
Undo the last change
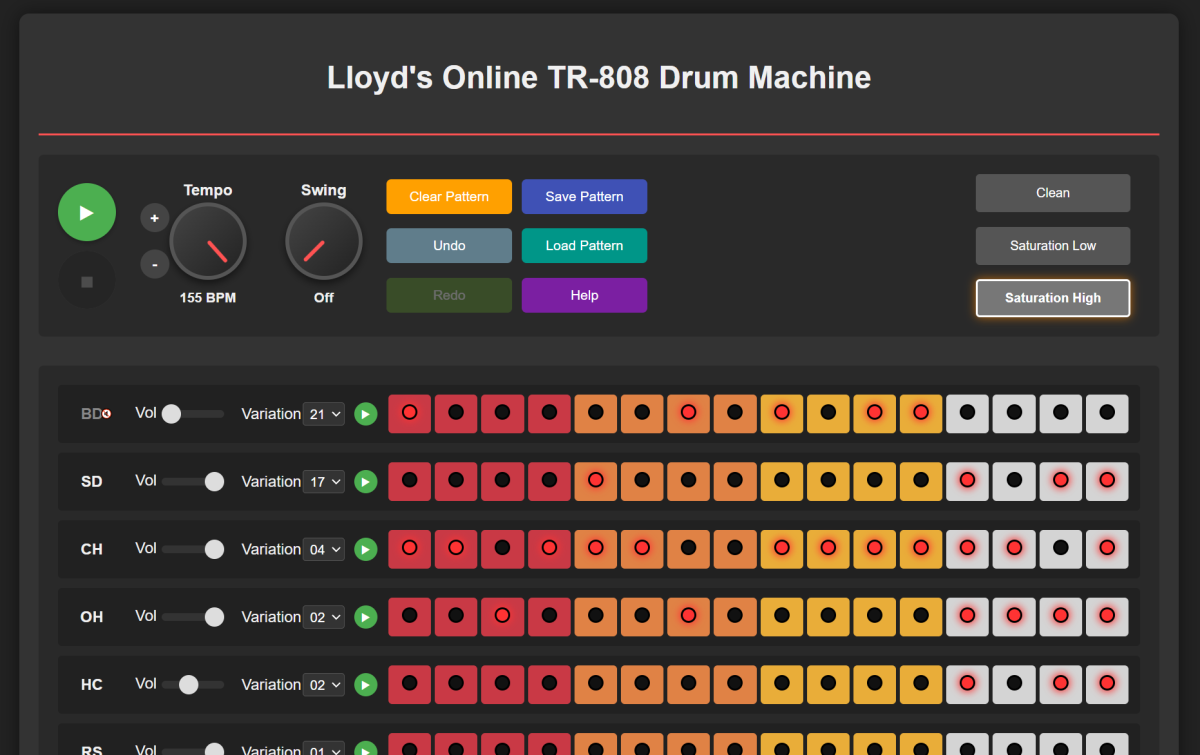(449, 246)
